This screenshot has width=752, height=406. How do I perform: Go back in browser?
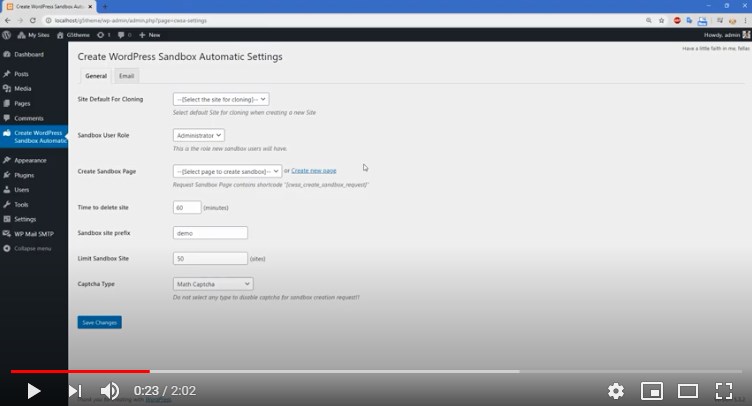8,21
